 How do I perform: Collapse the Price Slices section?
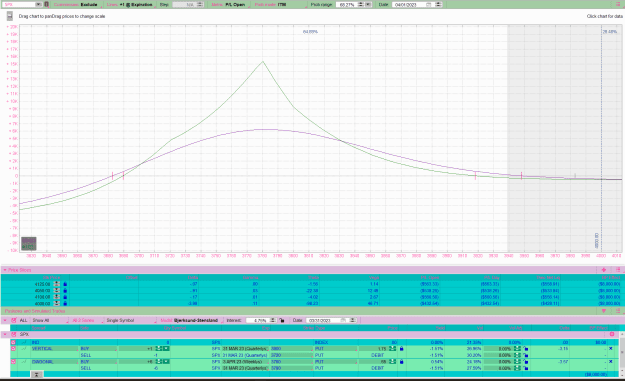tap(5, 270)
